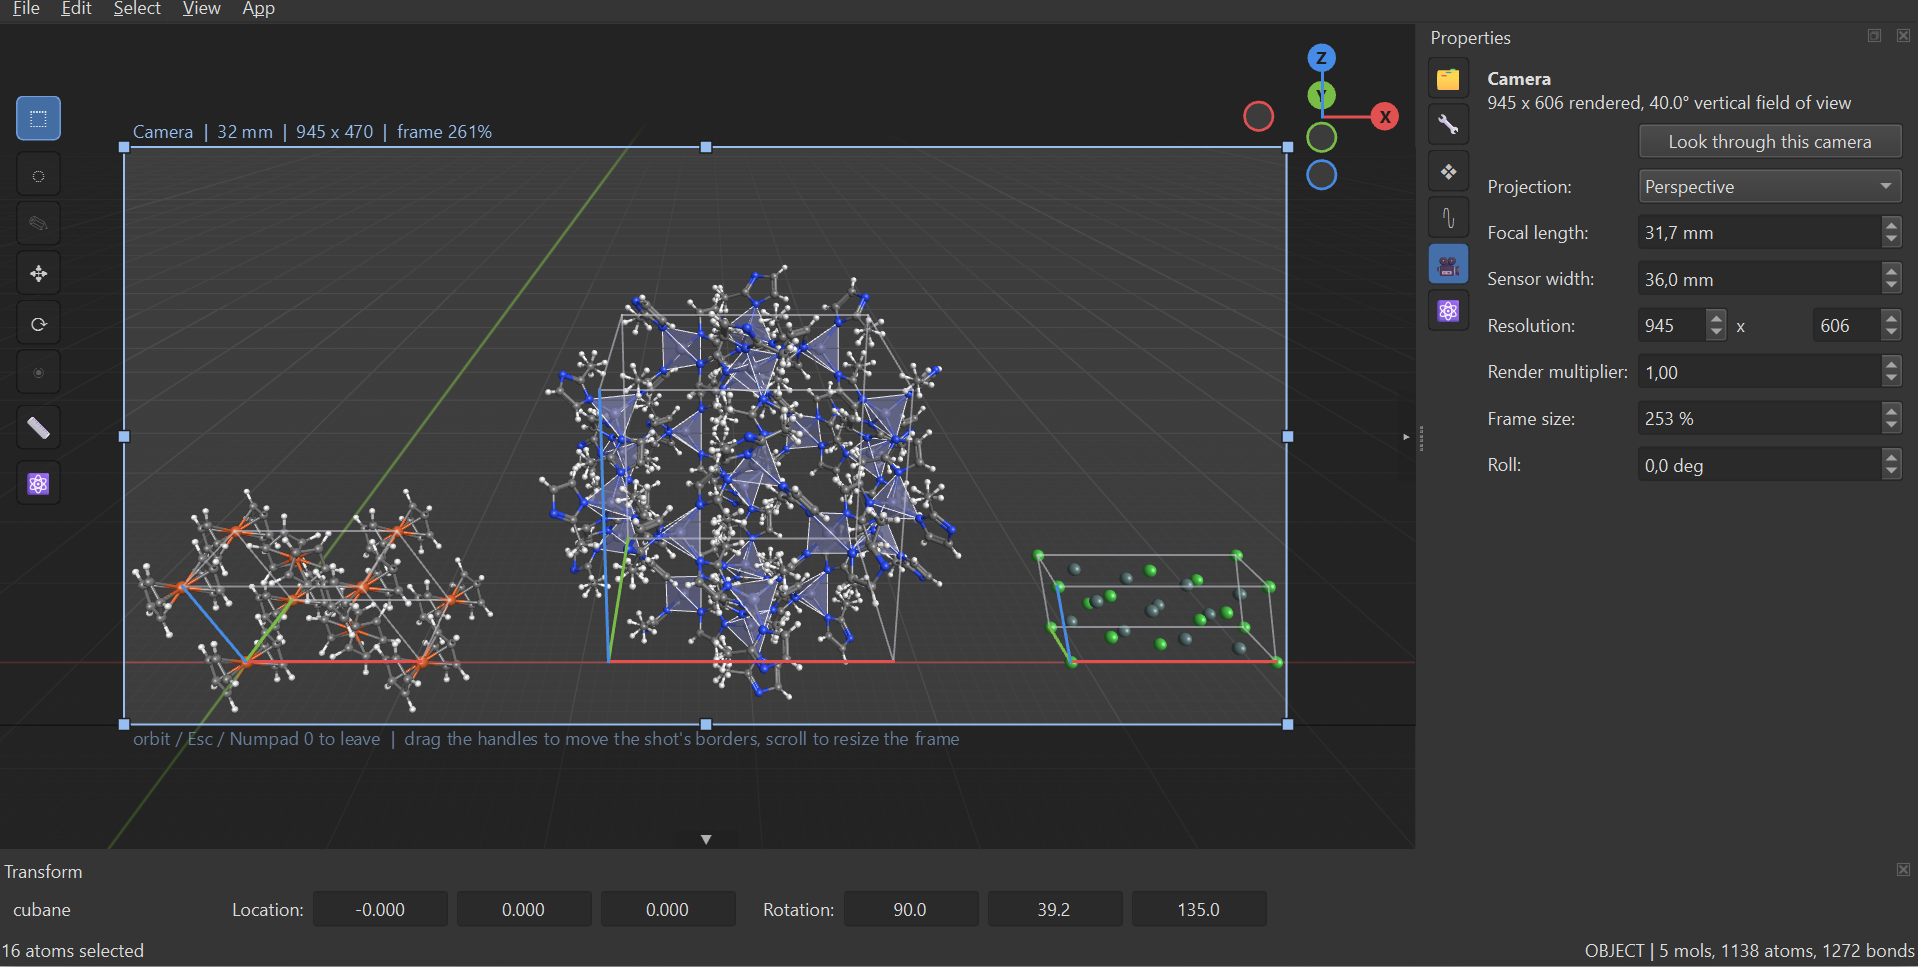Click the red X axis gizmo ball

pos(1385,117)
